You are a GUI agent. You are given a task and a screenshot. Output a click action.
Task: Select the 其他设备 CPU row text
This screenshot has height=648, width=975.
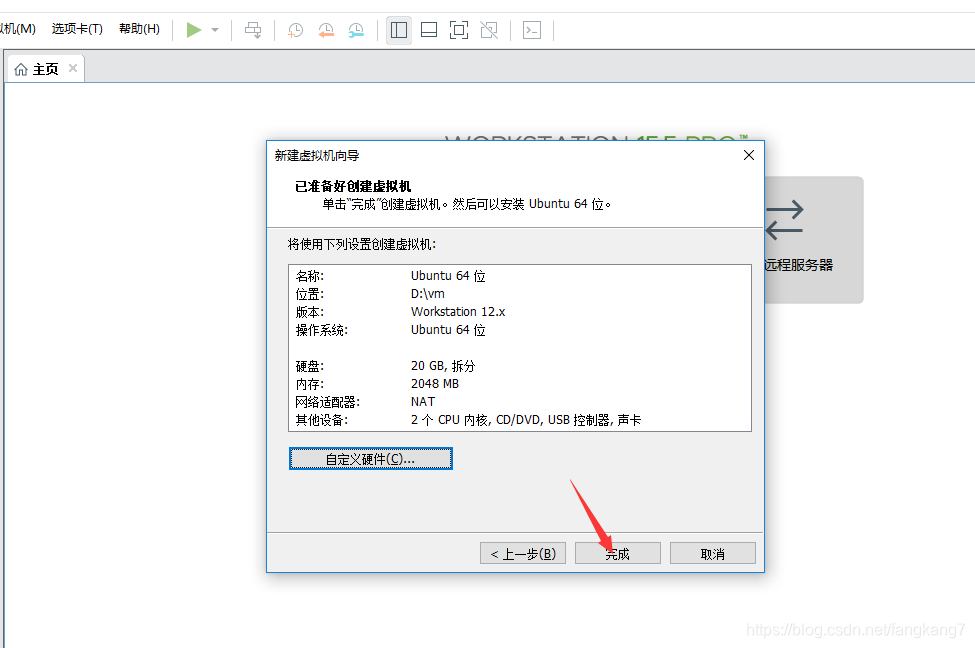(526, 420)
